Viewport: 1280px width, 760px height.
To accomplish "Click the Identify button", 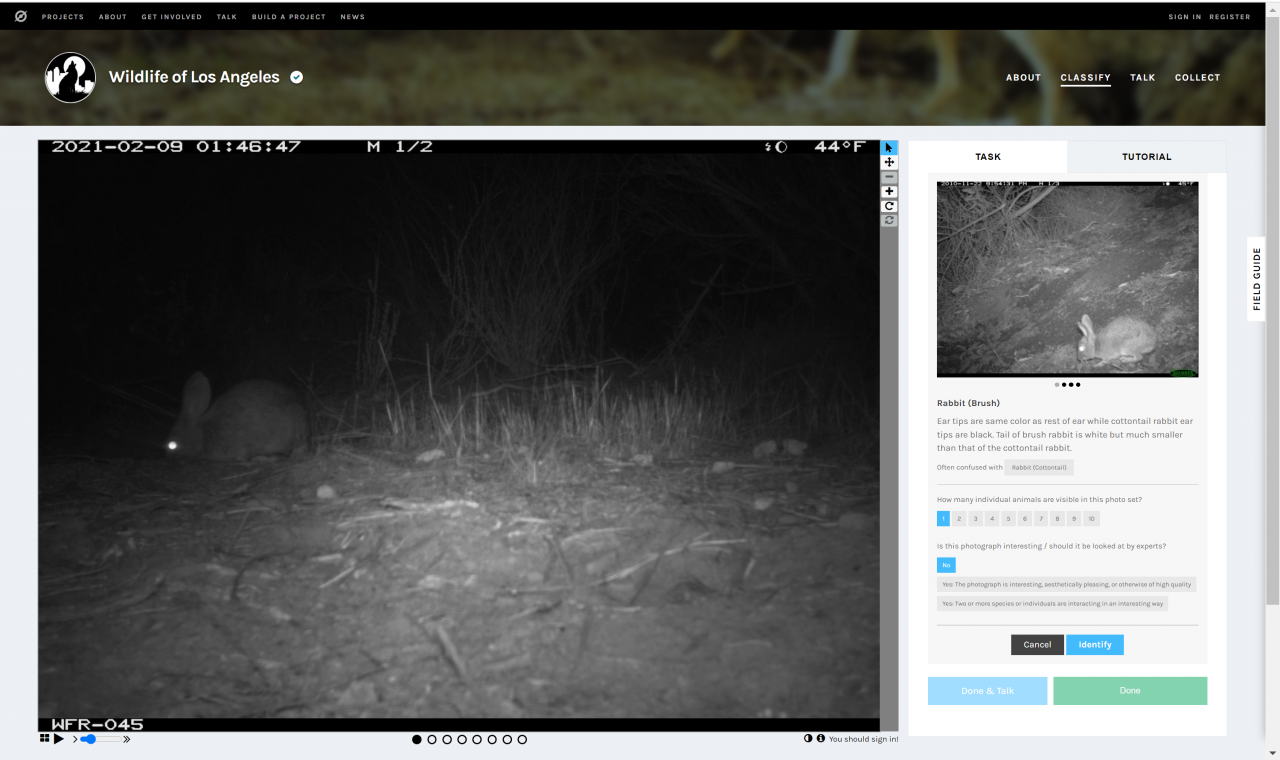I will coord(1095,645).
